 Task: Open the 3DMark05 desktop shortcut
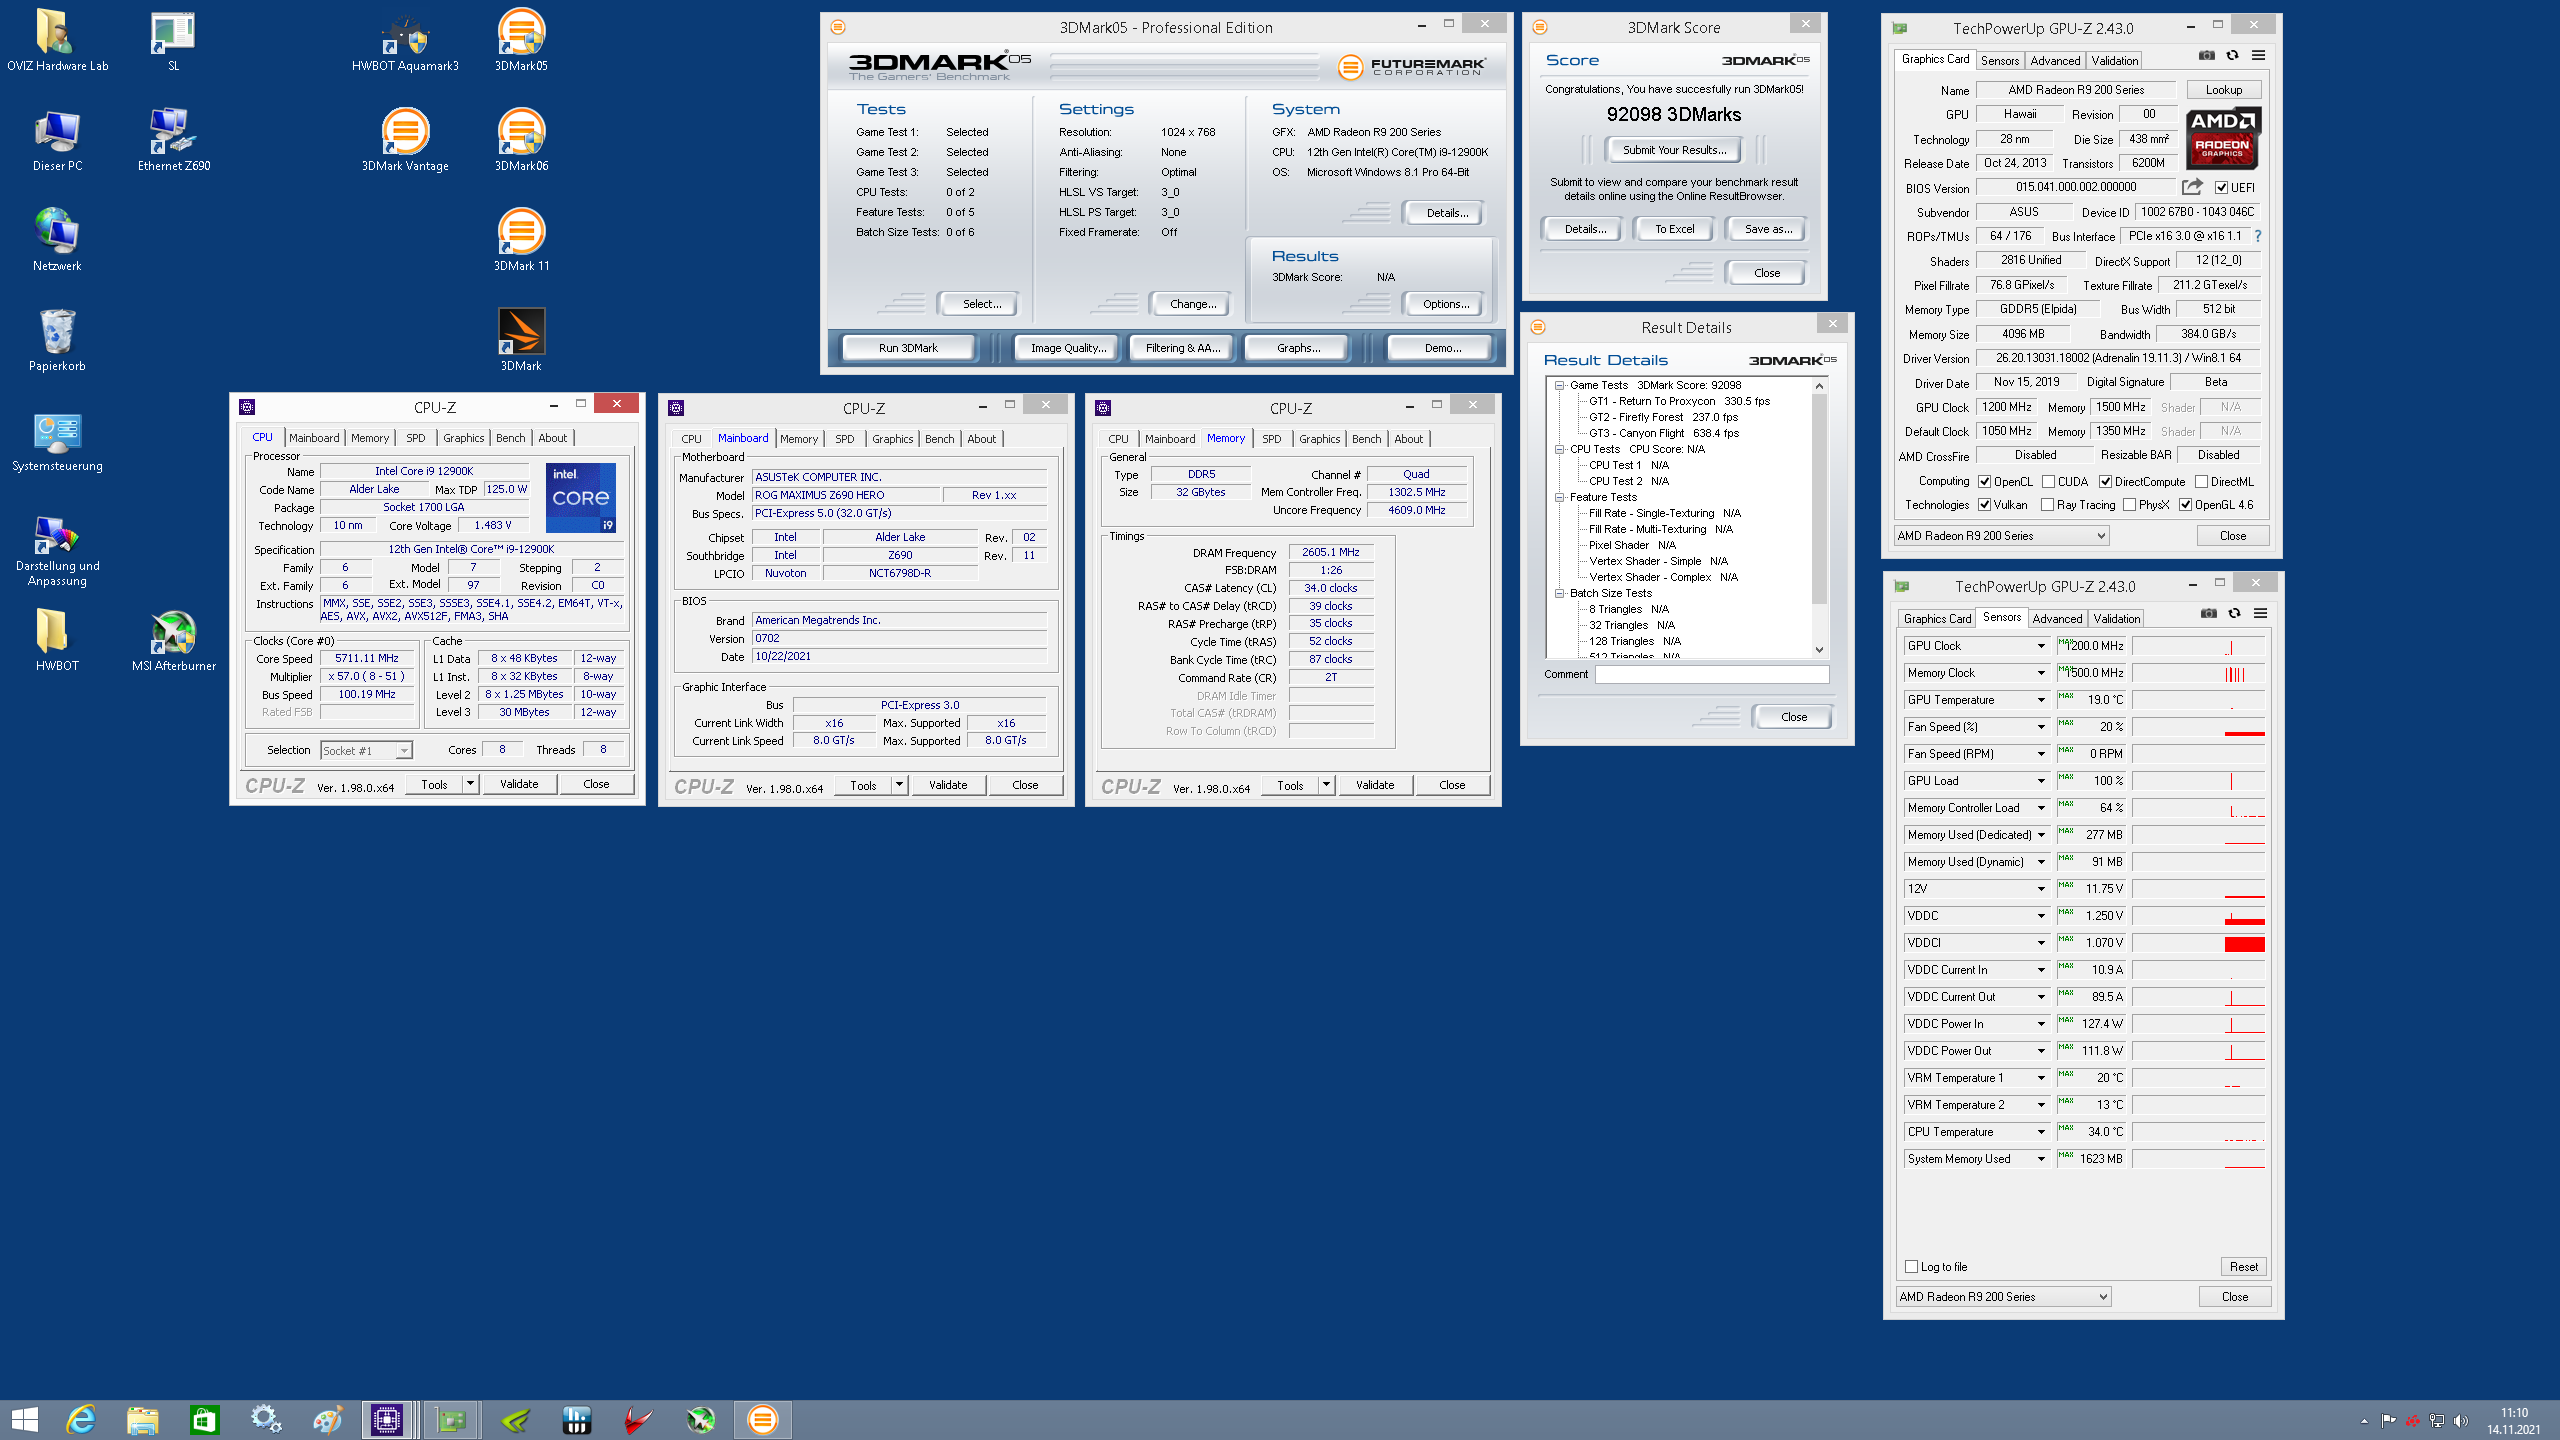click(521, 40)
